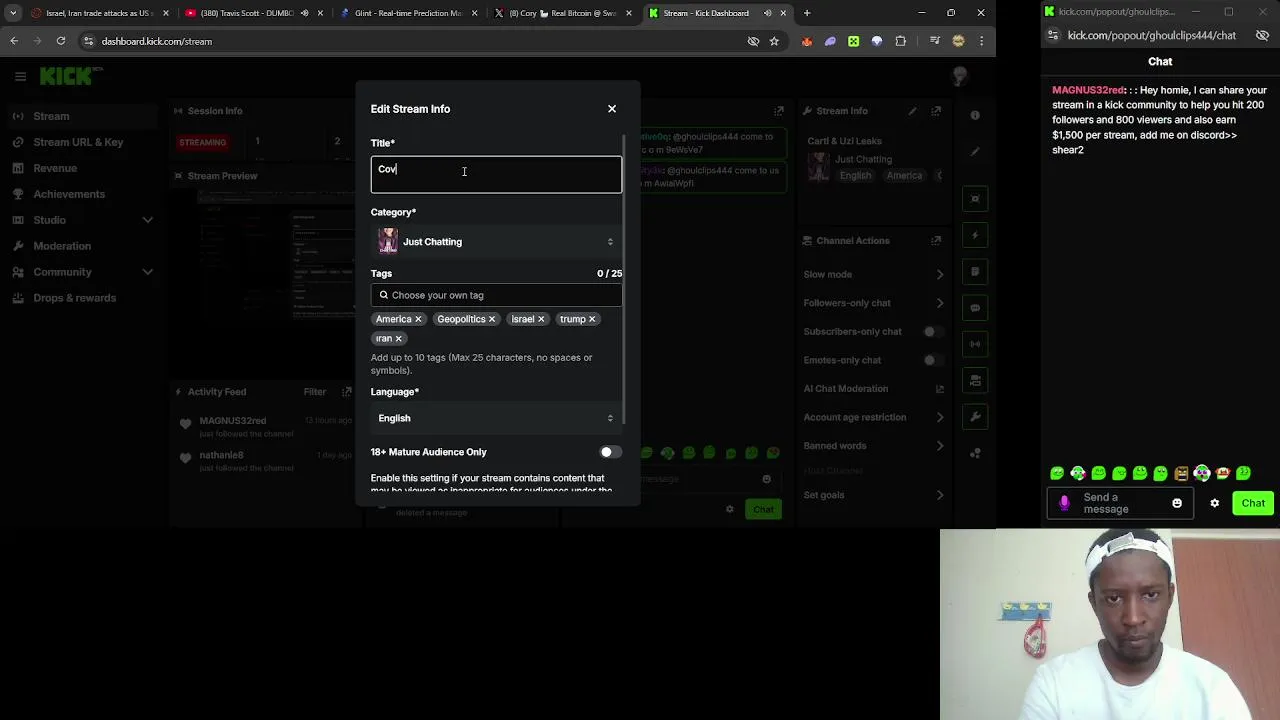This screenshot has width=1280, height=720.
Task: Bookmark this page with the star icon
Action: pos(774,41)
